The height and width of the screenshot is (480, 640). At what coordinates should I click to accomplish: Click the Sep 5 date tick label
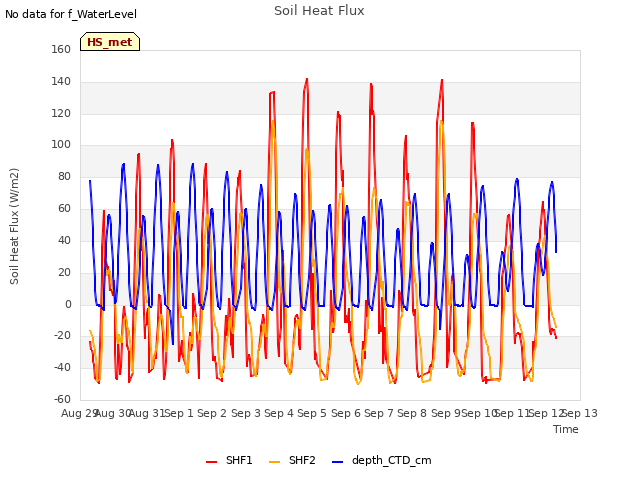[x=312, y=413]
